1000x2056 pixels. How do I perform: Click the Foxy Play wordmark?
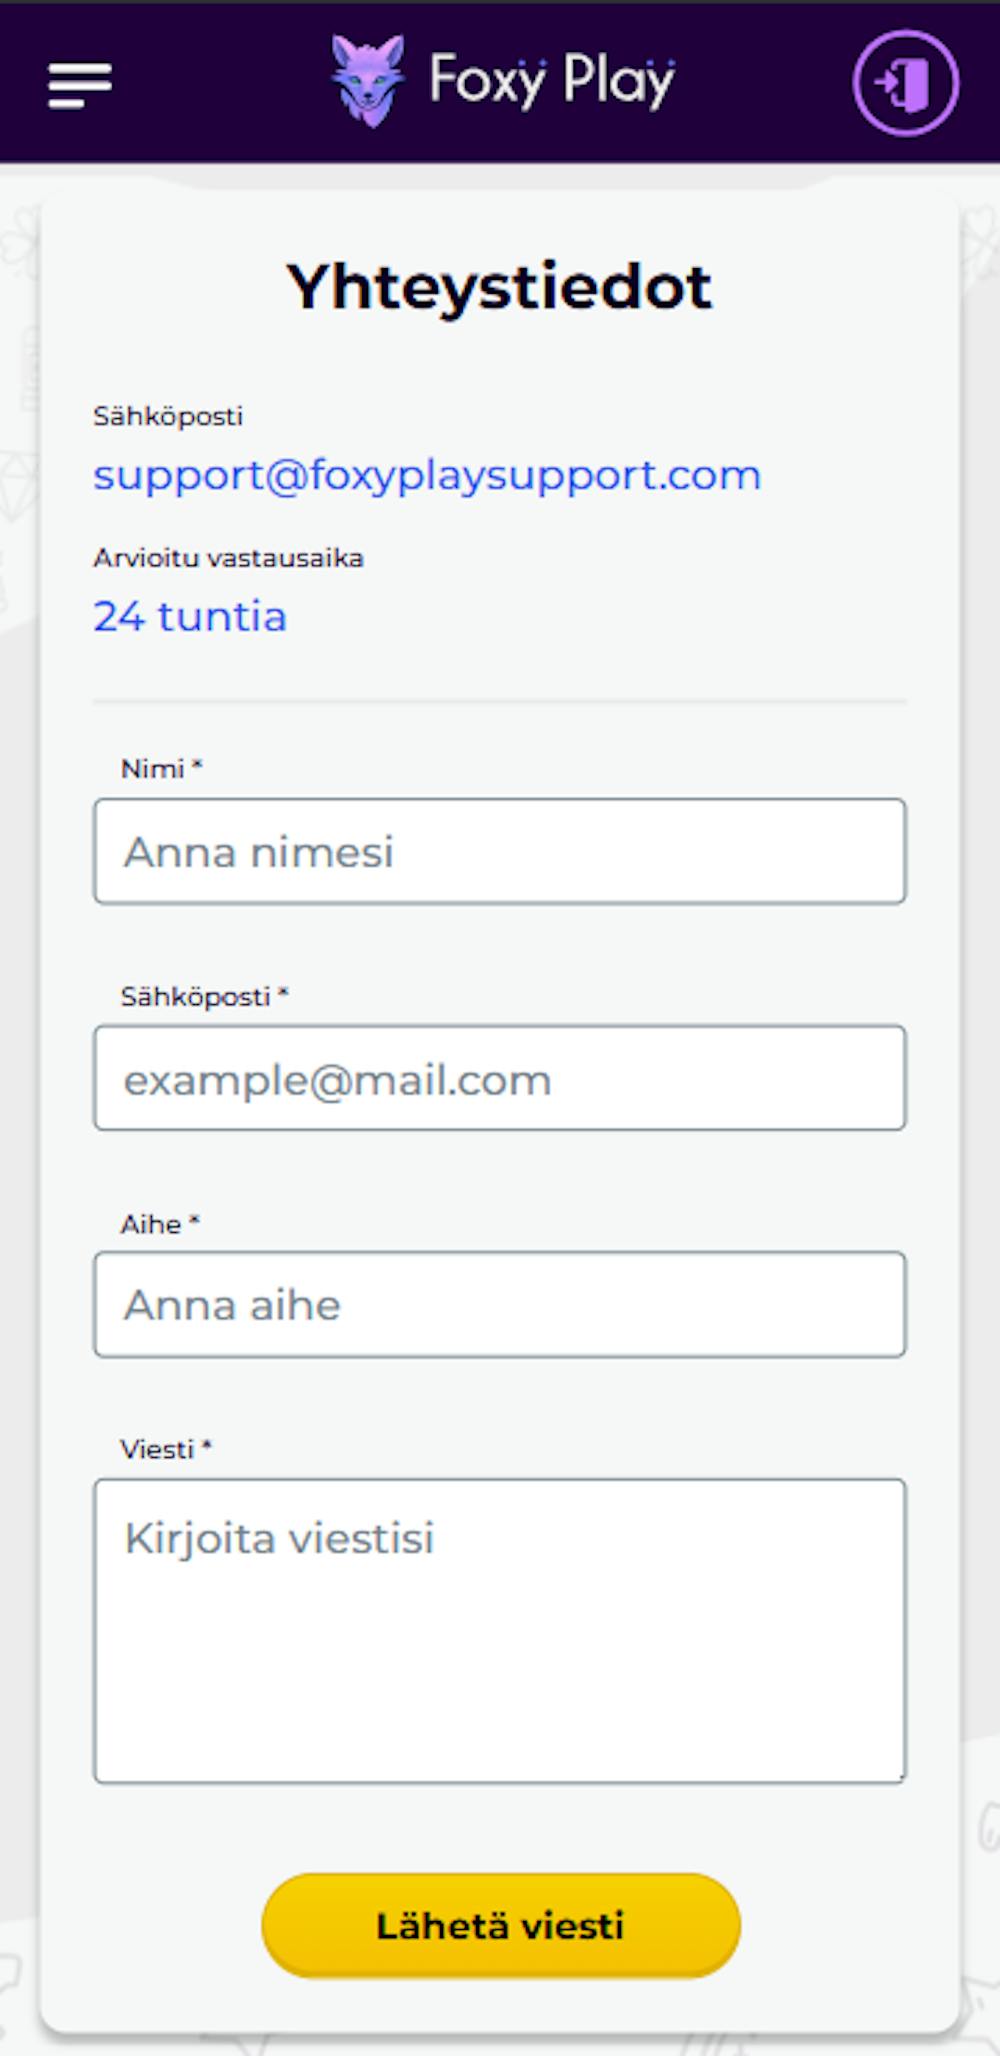click(x=552, y=81)
